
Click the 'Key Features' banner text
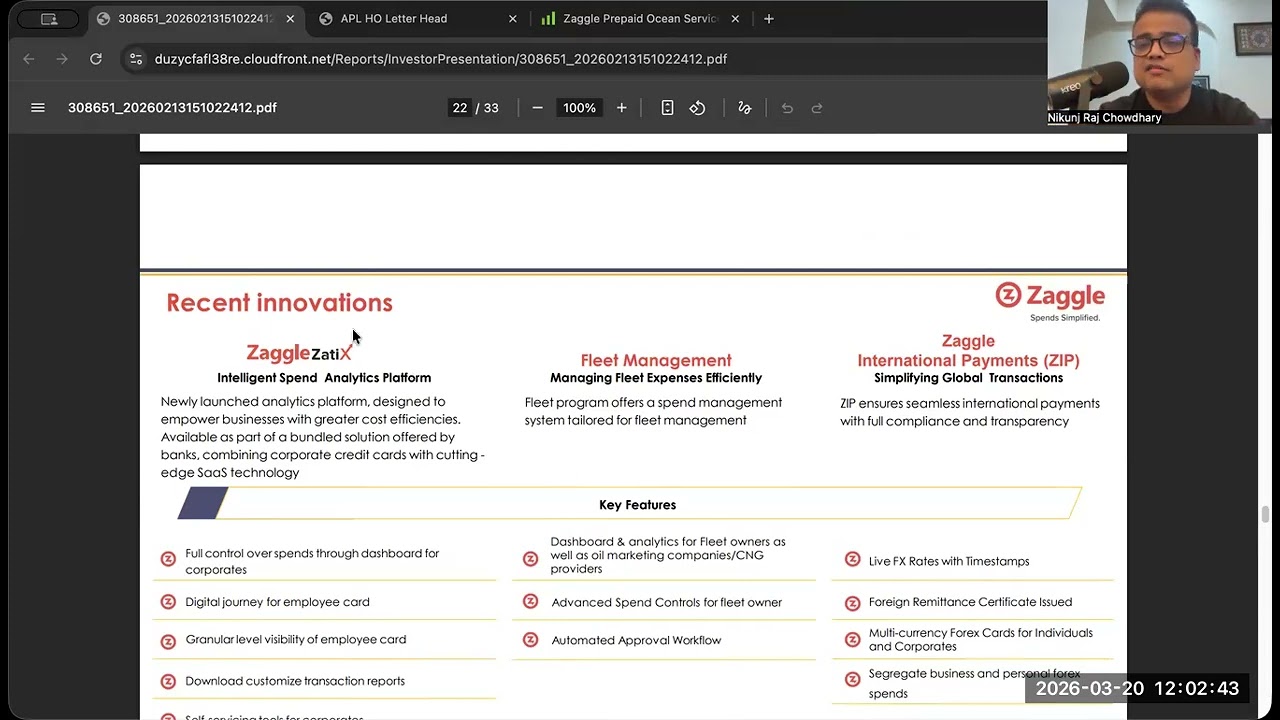click(x=637, y=505)
